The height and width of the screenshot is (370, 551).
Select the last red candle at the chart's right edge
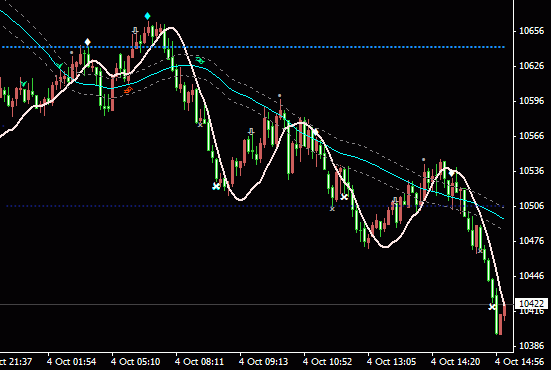click(505, 313)
